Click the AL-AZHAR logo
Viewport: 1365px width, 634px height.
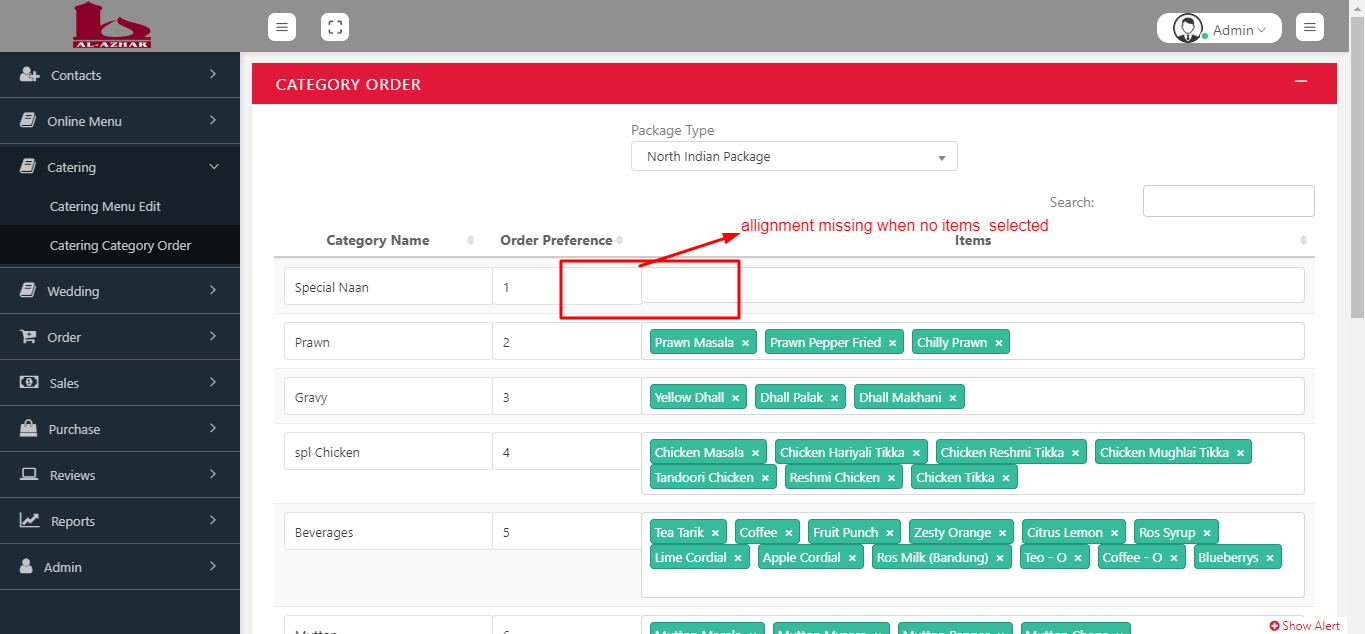point(112,26)
